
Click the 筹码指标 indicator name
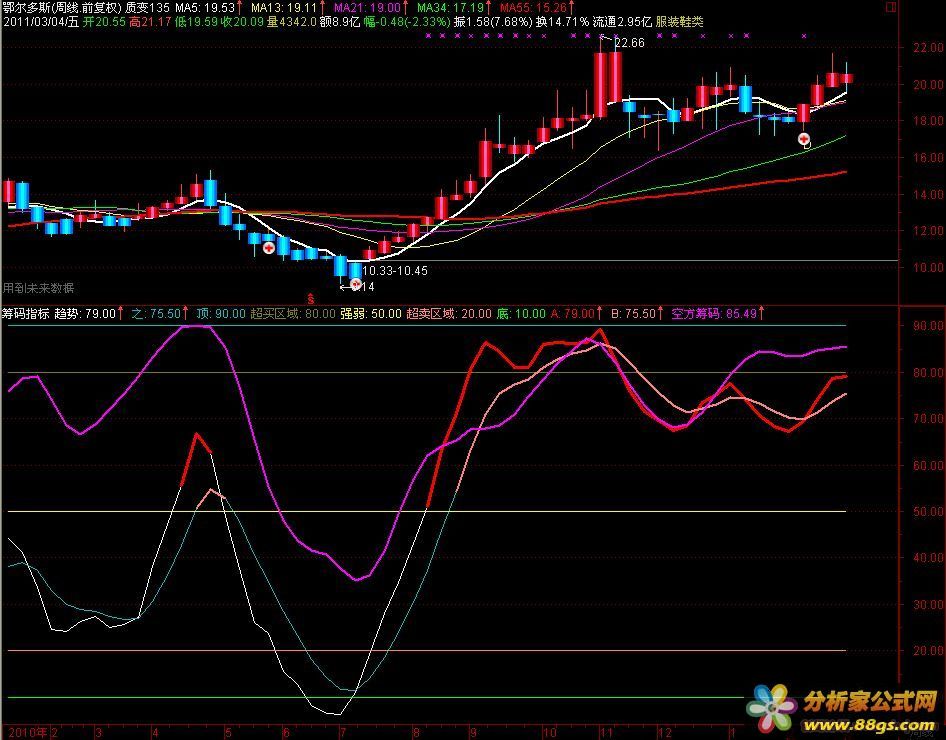[x=26, y=314]
